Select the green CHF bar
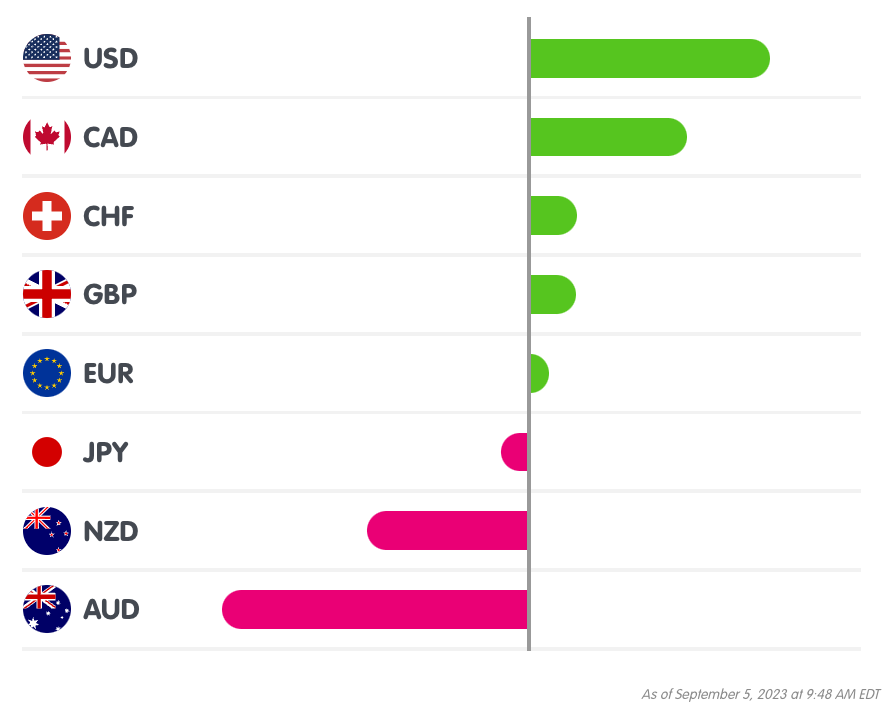 [x=553, y=216]
